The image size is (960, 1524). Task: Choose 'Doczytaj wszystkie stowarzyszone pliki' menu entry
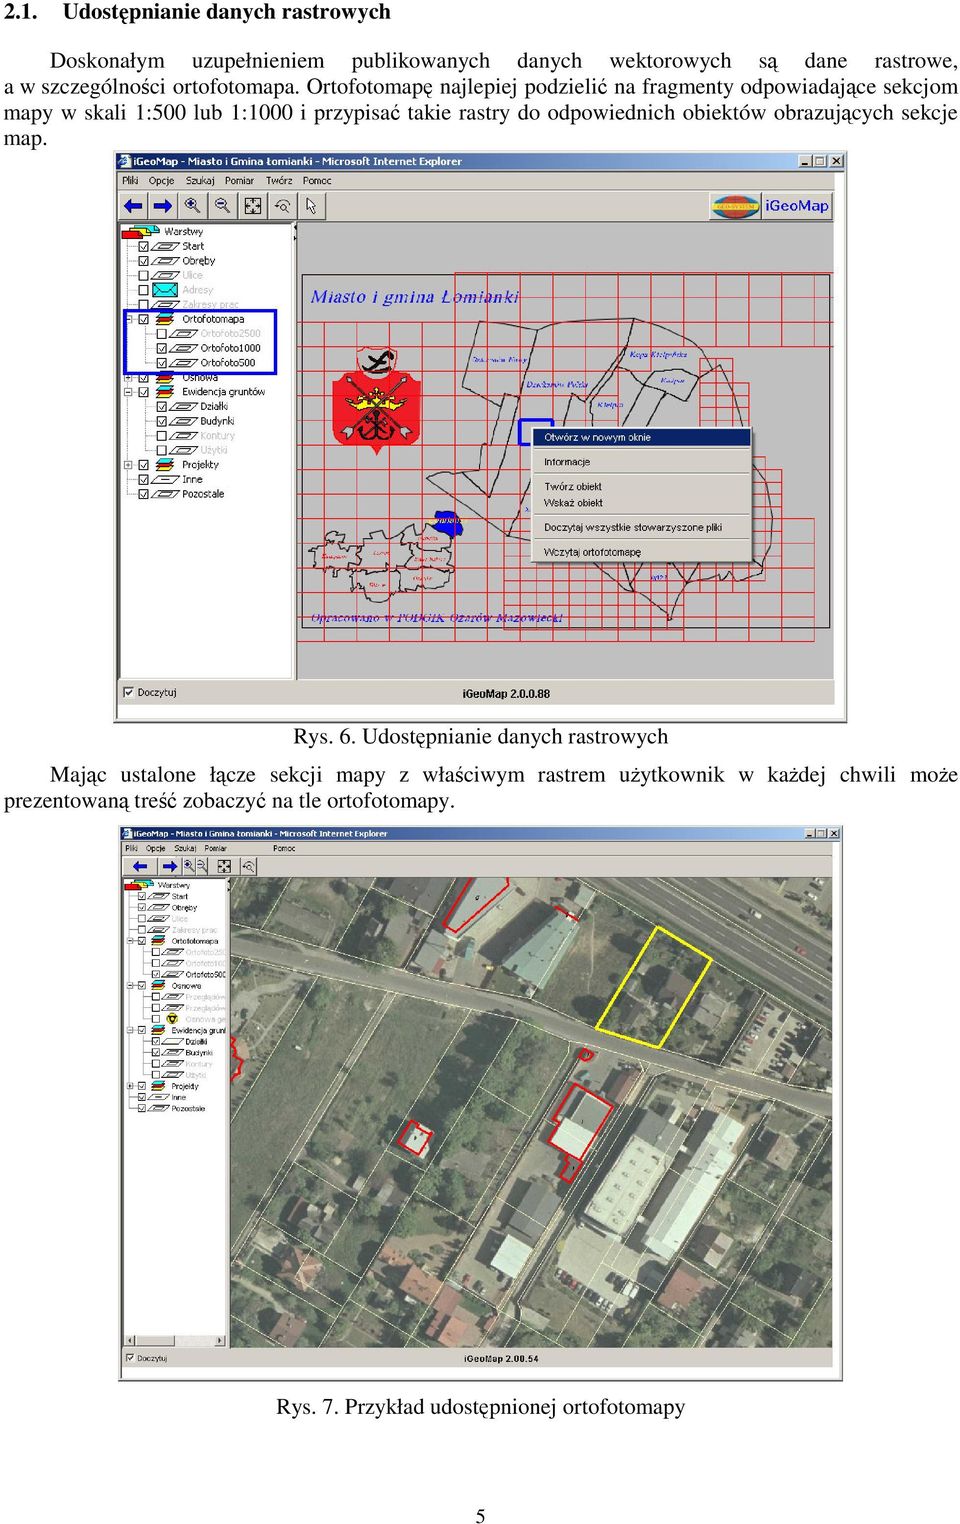click(x=641, y=527)
